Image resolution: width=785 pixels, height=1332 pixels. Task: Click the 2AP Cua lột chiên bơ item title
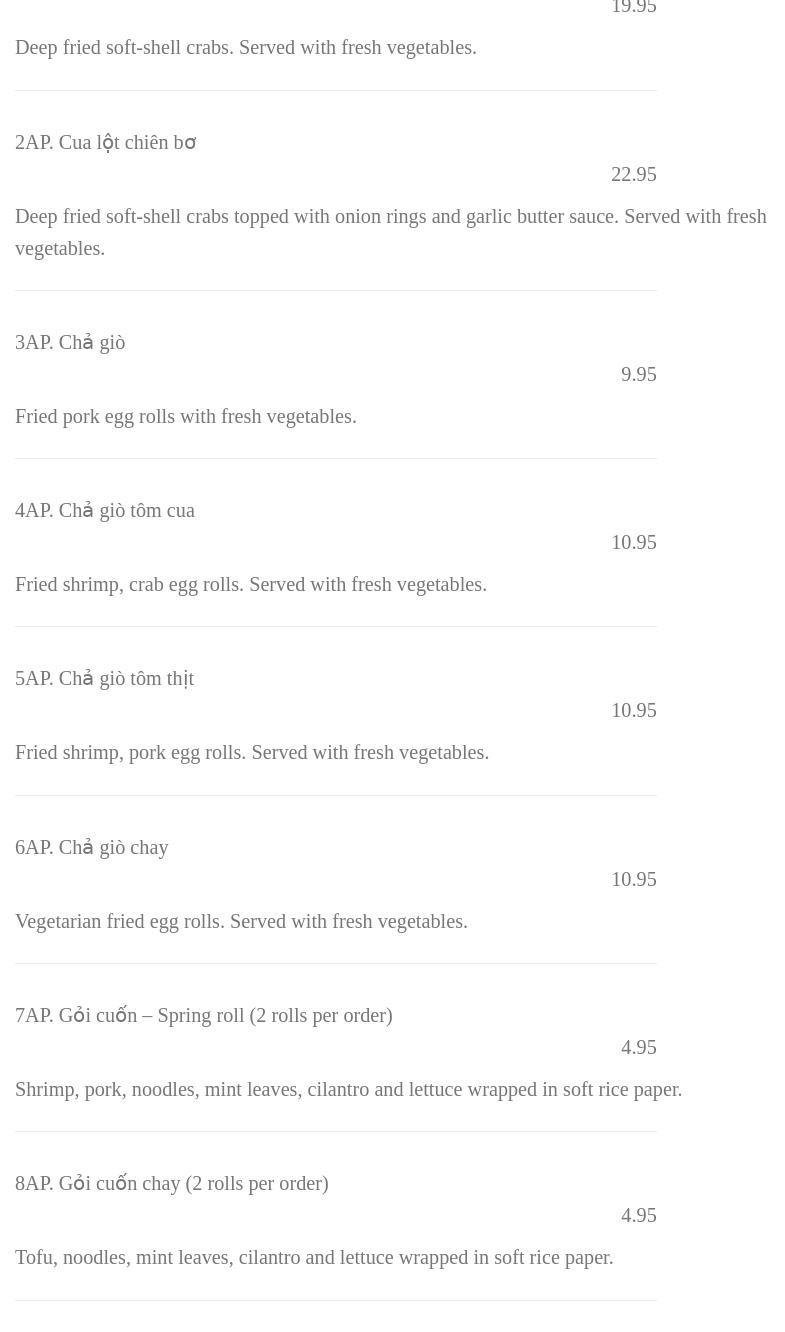pyautogui.click(x=105, y=142)
